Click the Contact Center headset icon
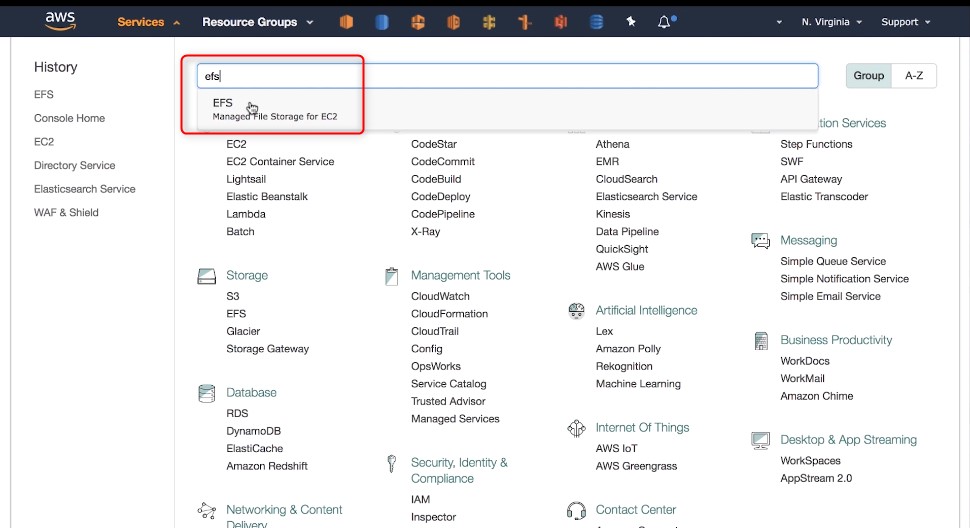970x528 pixels. point(576,511)
